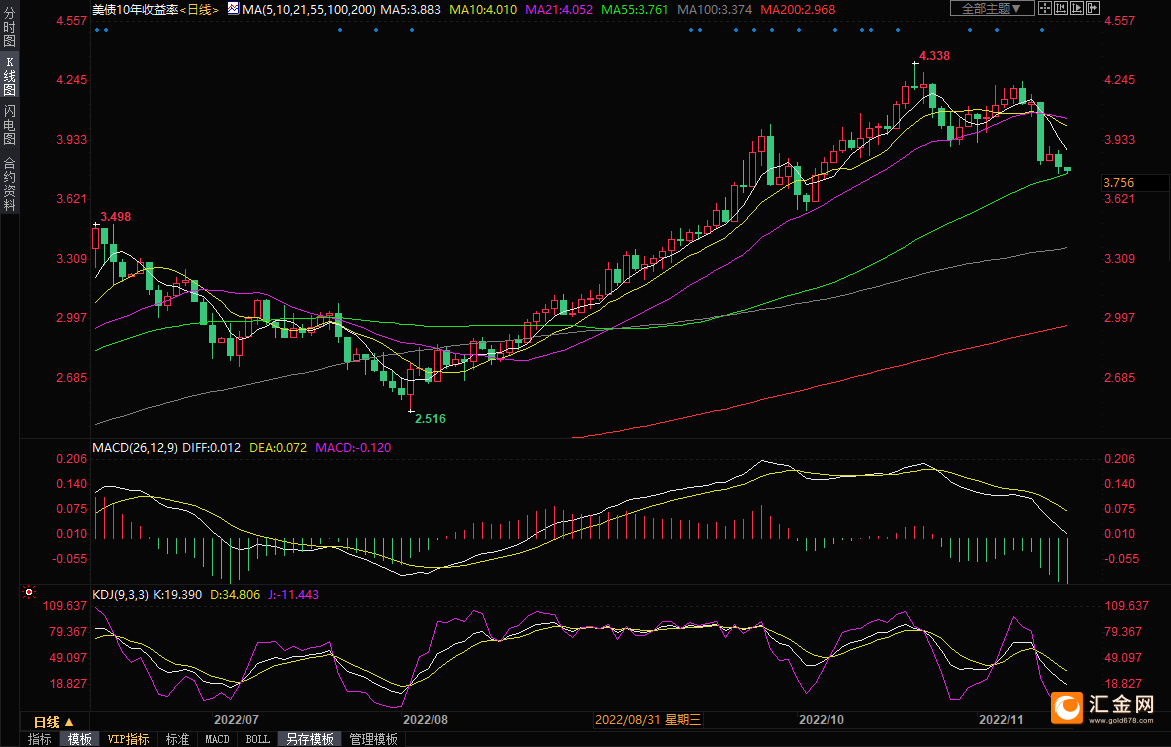
Task: Click the play-forward axis icon
Action: 1076,8
